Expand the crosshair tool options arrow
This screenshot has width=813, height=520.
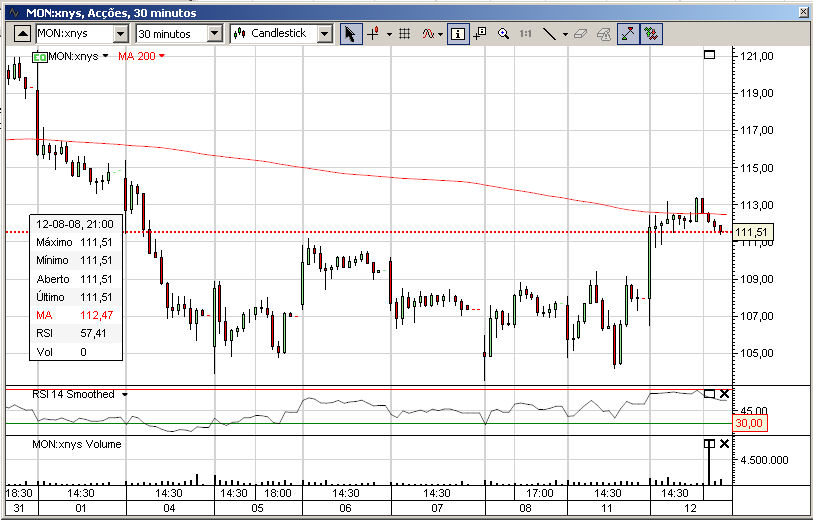tap(389, 34)
